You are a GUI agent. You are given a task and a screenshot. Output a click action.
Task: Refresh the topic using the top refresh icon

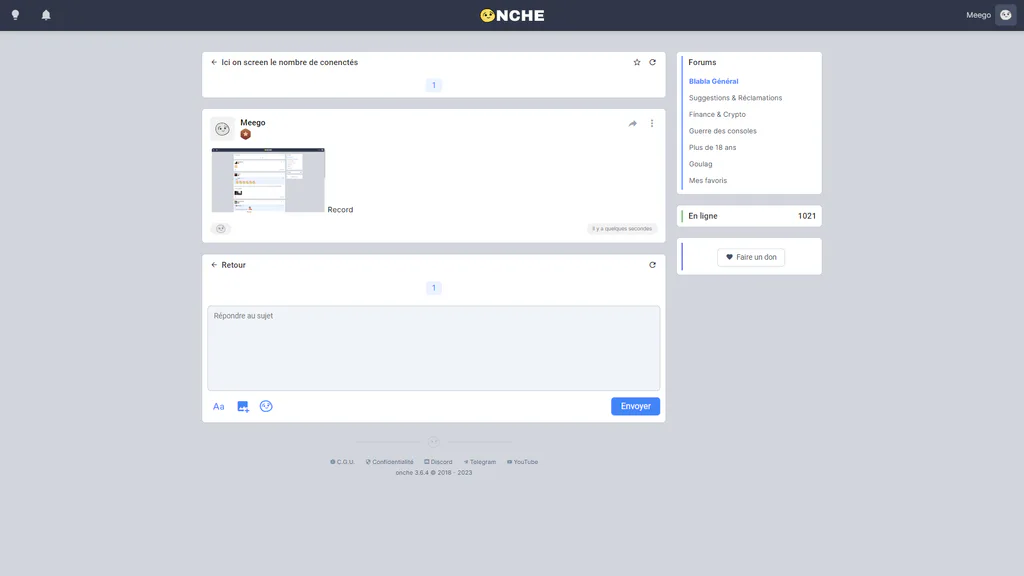(652, 62)
